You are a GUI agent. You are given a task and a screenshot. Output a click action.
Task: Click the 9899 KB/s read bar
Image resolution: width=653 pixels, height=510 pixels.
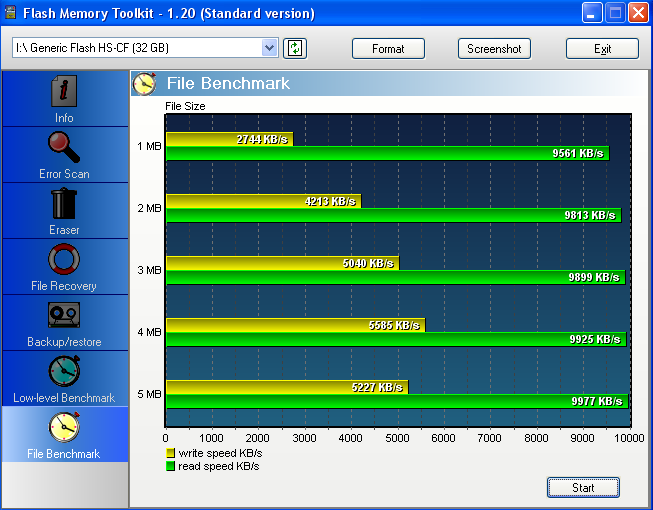point(396,277)
